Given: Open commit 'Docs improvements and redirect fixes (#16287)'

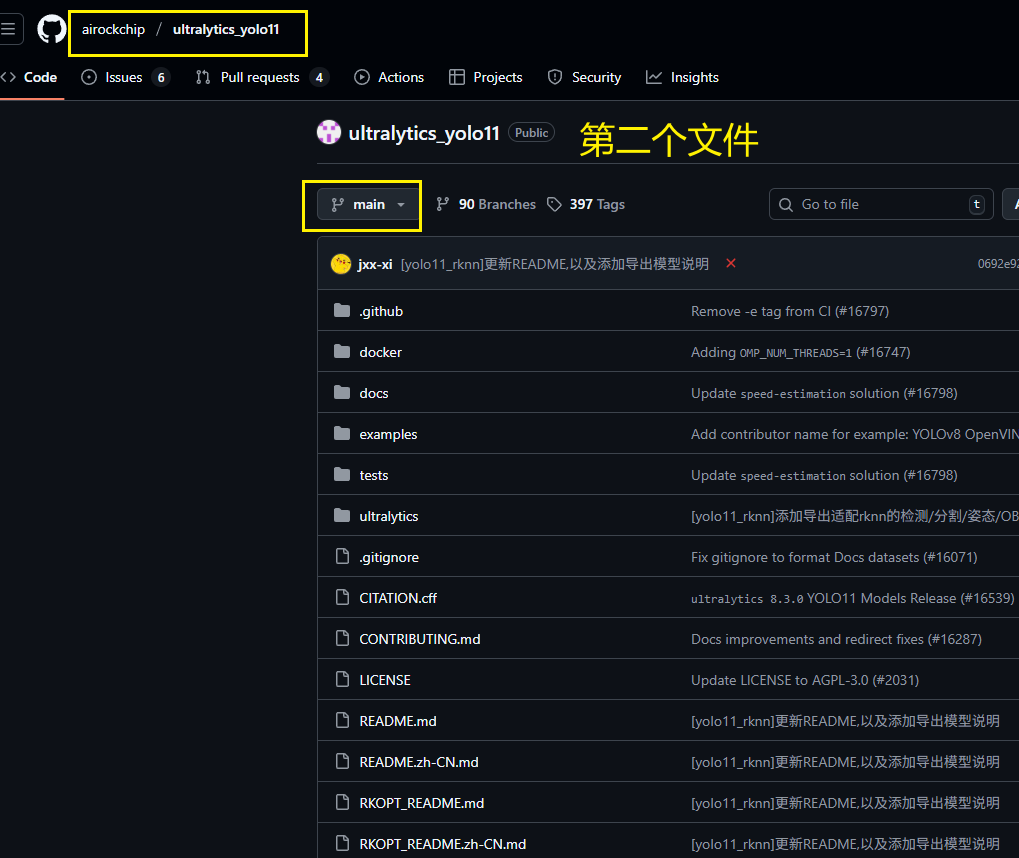Looking at the screenshot, I should [836, 639].
